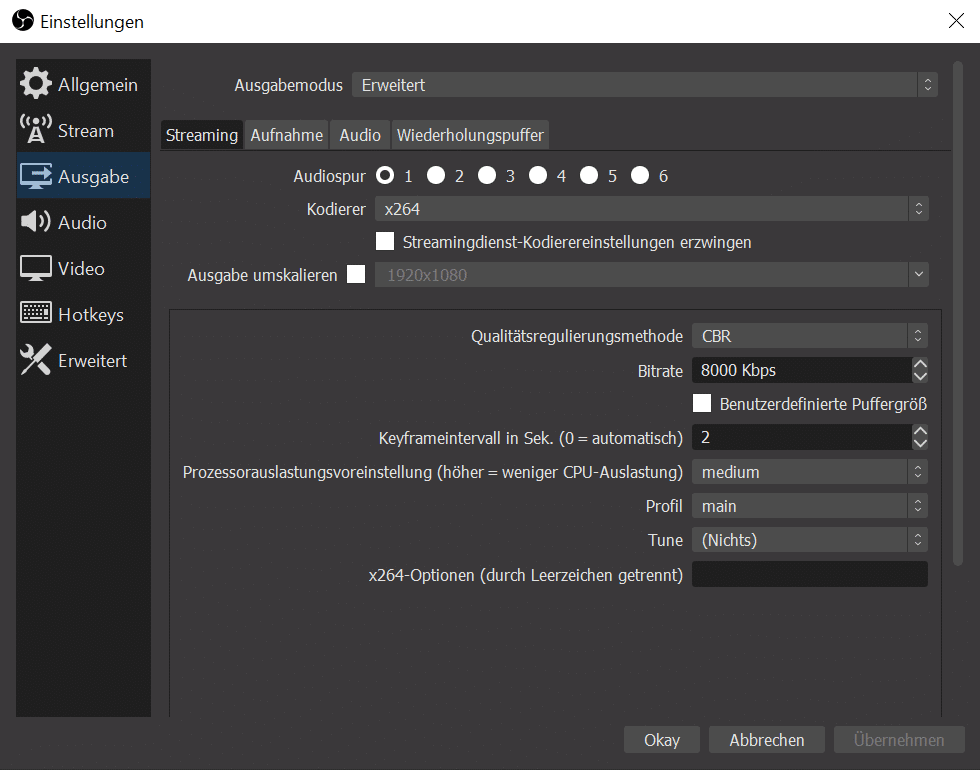The height and width of the screenshot is (770, 980).
Task: Open Allgemein settings via gear icon
Action: [36, 85]
